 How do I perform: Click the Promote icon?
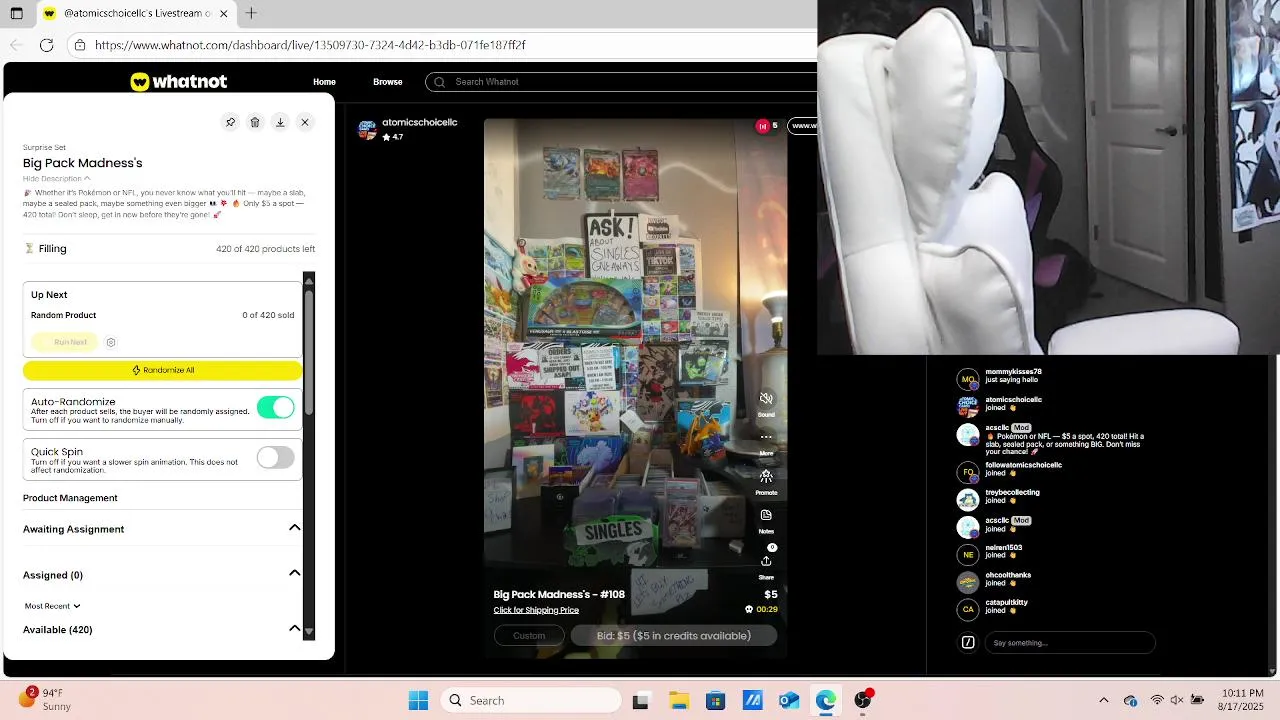tap(766, 476)
